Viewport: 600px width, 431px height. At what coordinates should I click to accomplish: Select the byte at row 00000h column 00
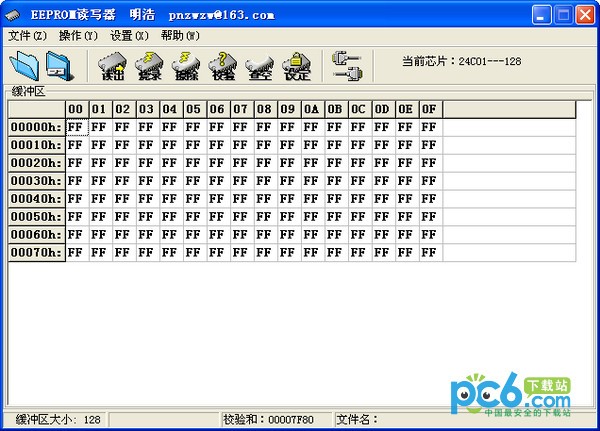77,127
